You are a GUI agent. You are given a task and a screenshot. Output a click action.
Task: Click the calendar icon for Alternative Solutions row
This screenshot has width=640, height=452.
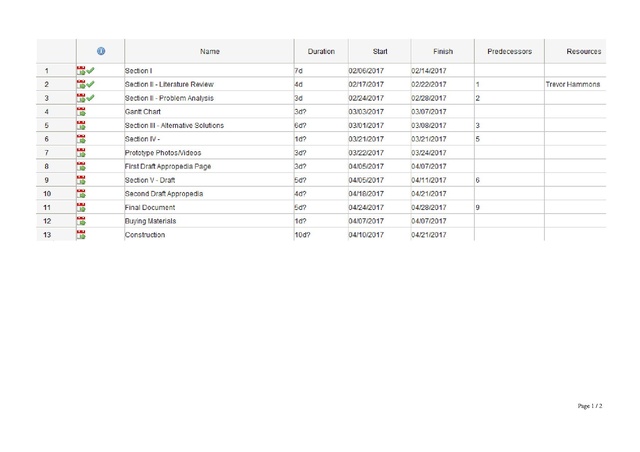click(81, 125)
